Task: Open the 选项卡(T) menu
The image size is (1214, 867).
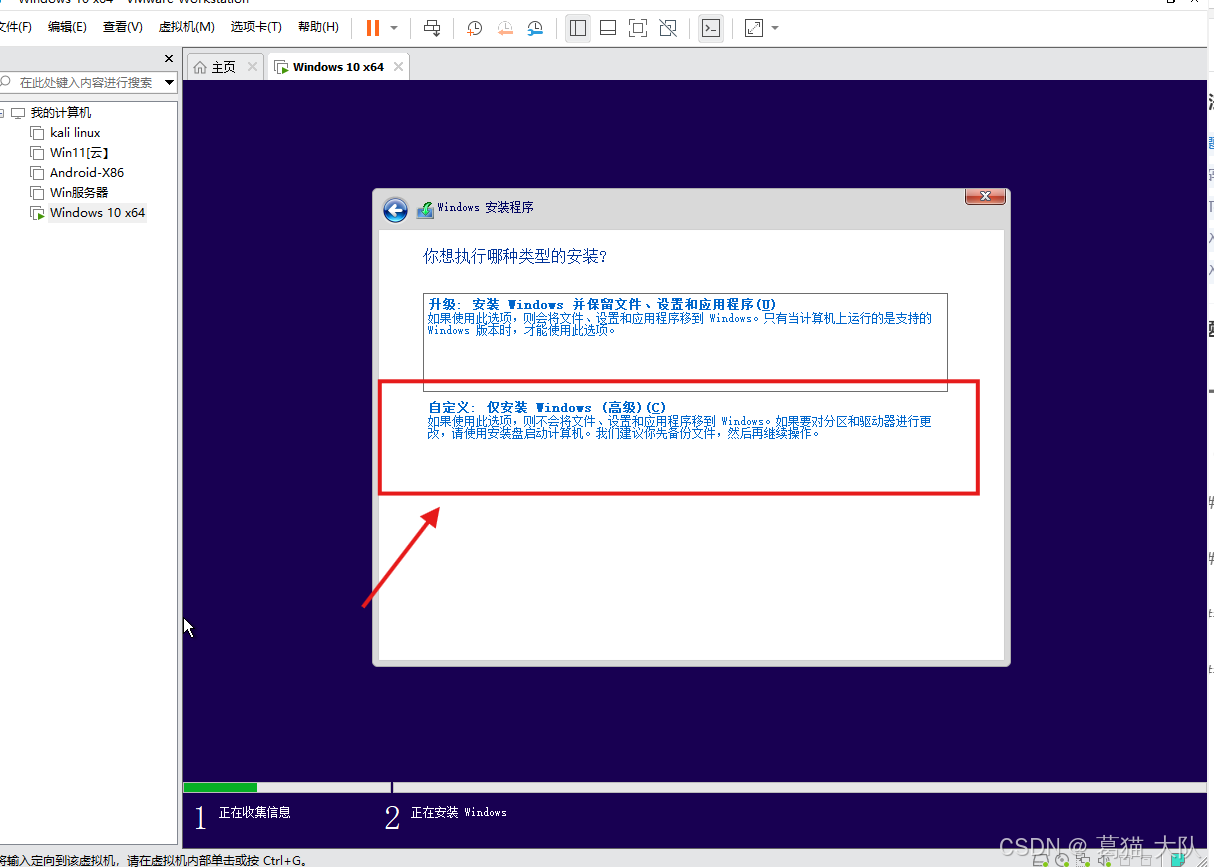Action: [x=256, y=27]
